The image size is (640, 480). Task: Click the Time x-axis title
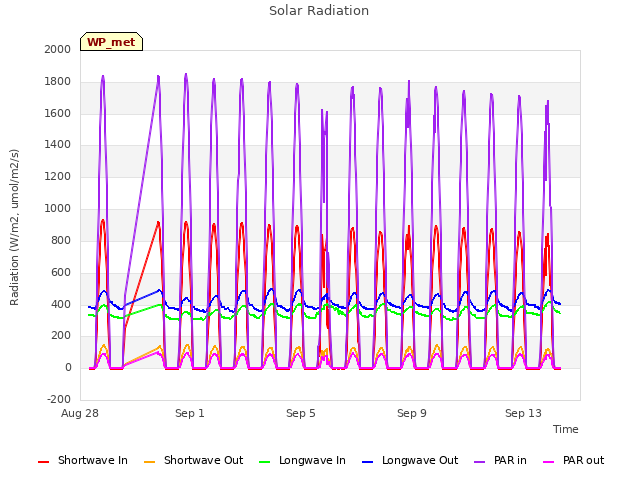(x=566, y=429)
